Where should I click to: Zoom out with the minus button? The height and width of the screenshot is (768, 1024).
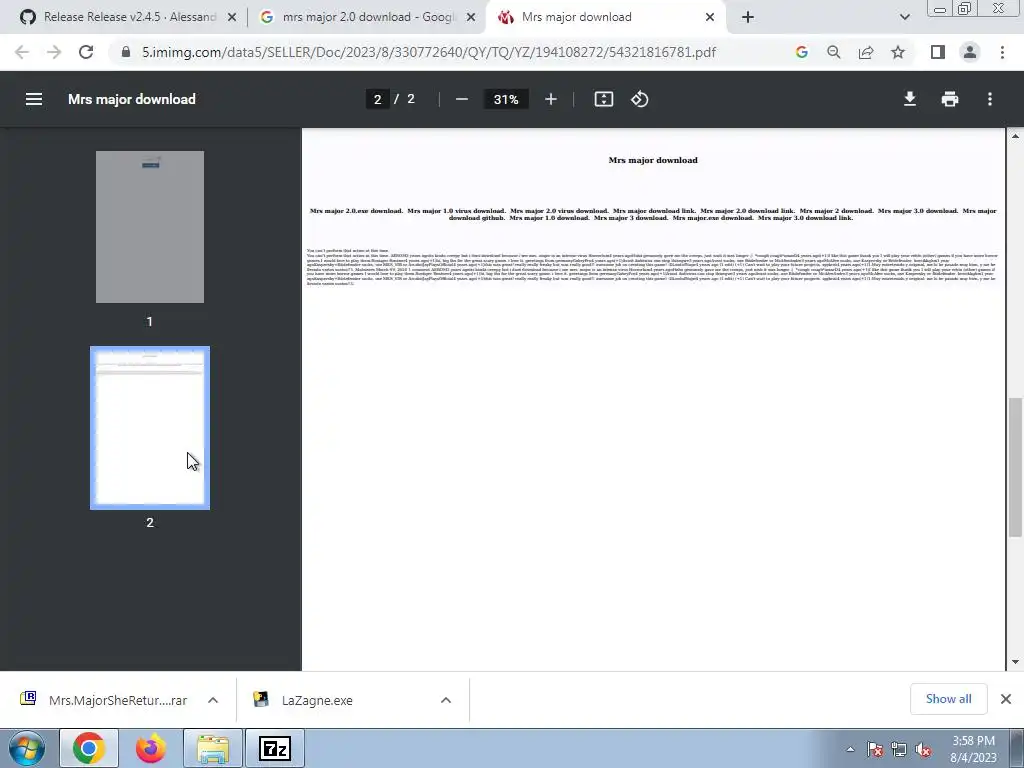[462, 99]
